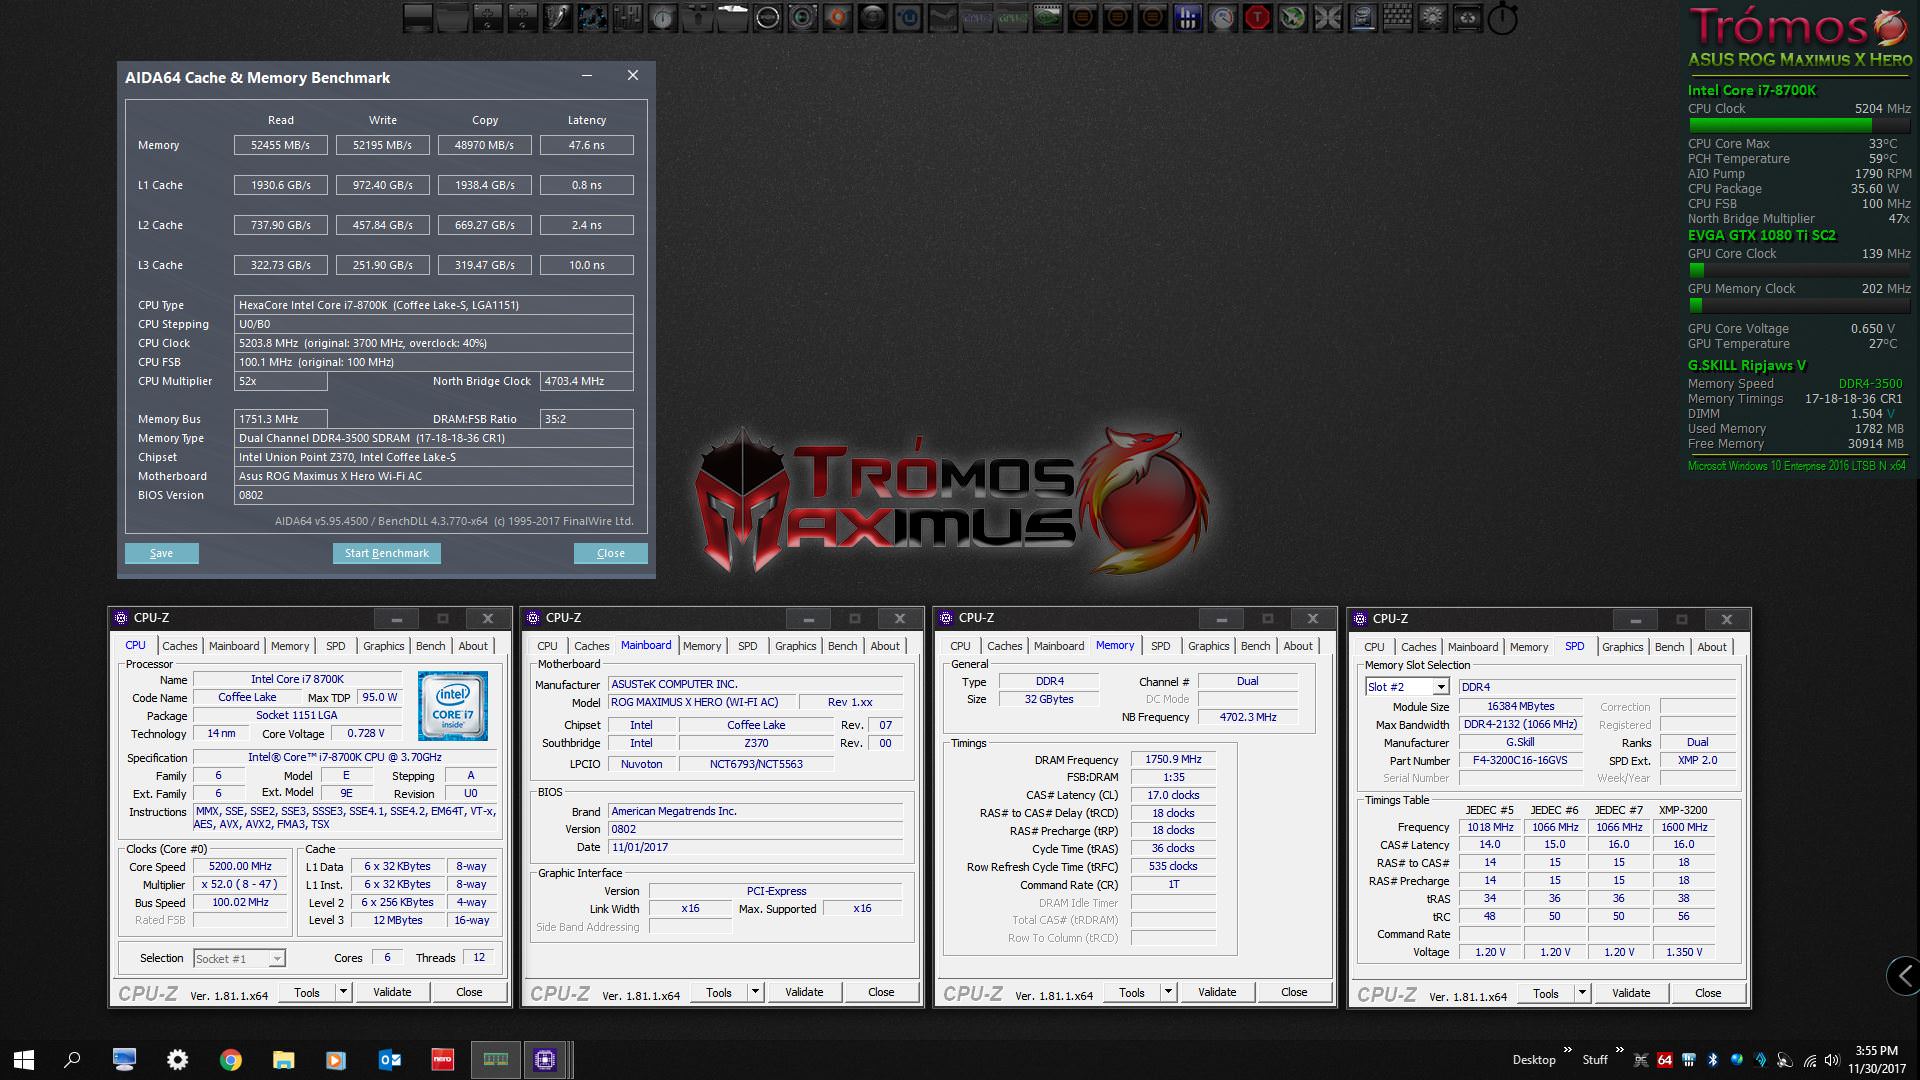The height and width of the screenshot is (1080, 1920).
Task: Click the Core Speed 5200.00 MHz value
Action: point(240,866)
